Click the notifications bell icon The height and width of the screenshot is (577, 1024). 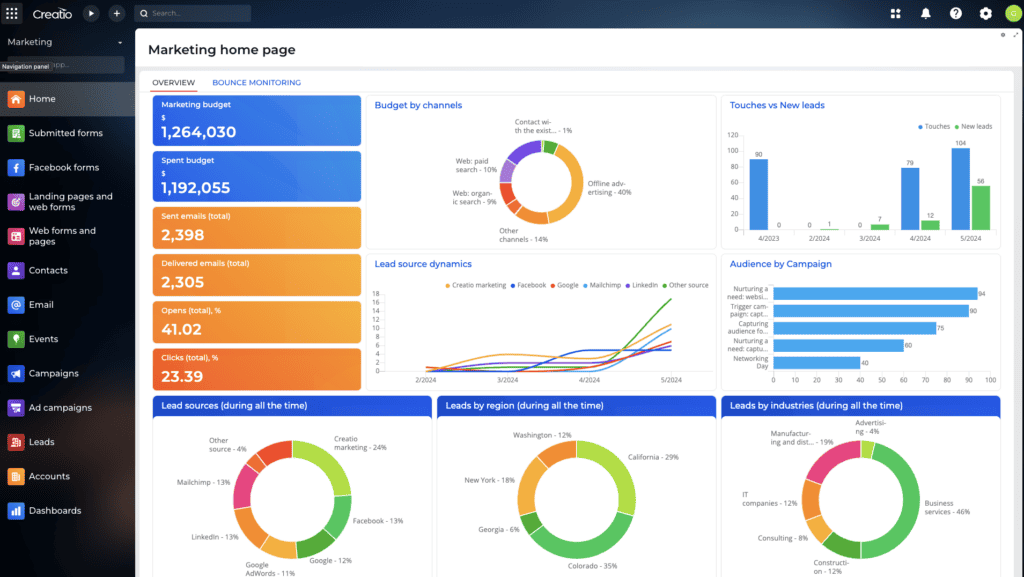coord(925,13)
